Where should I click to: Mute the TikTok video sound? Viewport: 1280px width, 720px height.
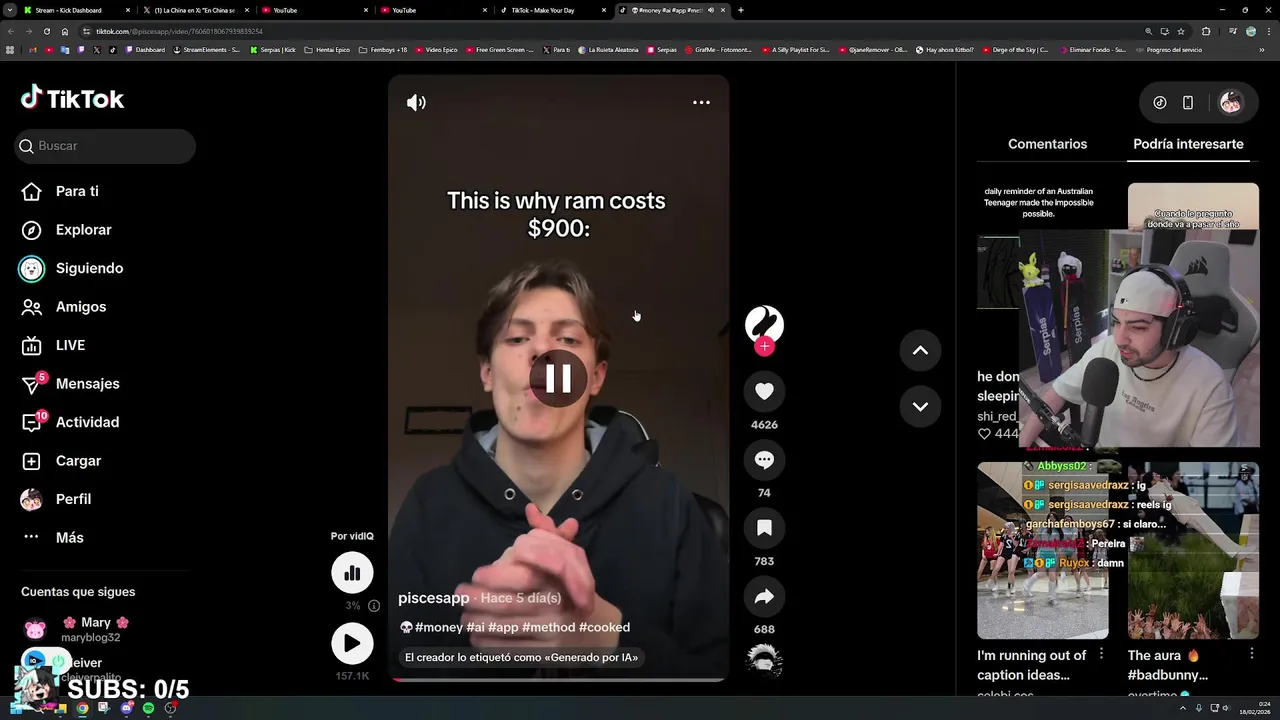pos(416,102)
